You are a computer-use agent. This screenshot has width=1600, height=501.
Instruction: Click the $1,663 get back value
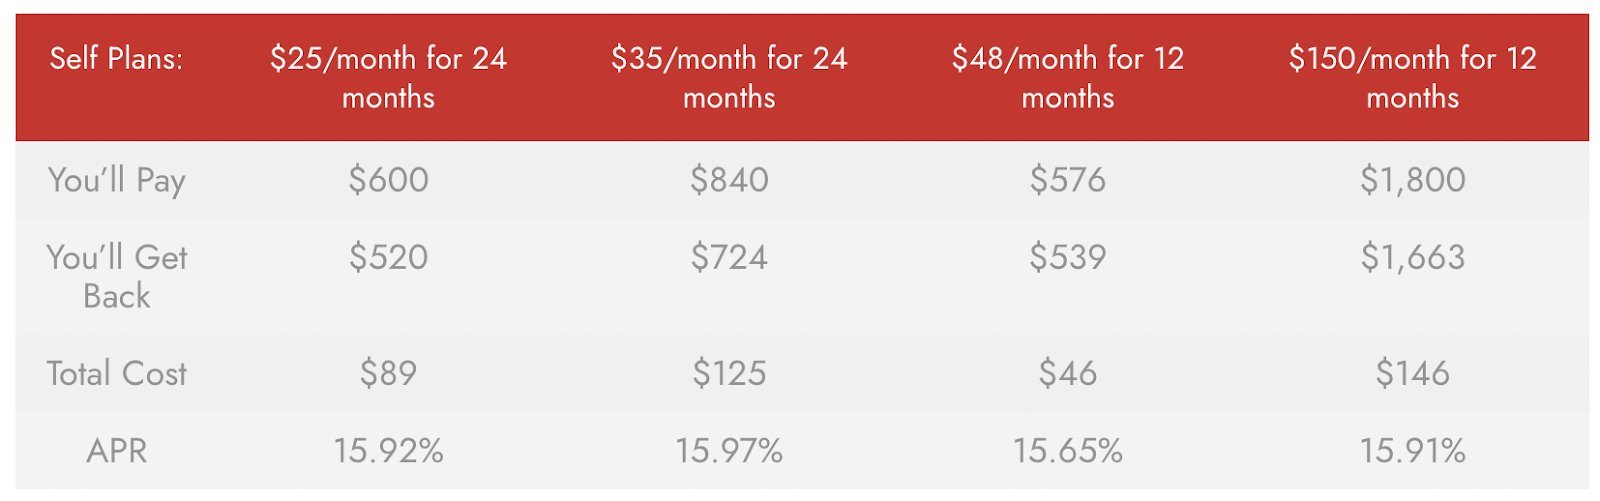tap(1412, 257)
